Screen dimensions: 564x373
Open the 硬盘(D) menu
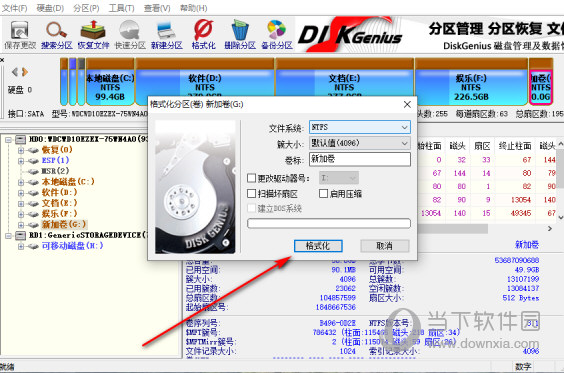[x=50, y=8]
